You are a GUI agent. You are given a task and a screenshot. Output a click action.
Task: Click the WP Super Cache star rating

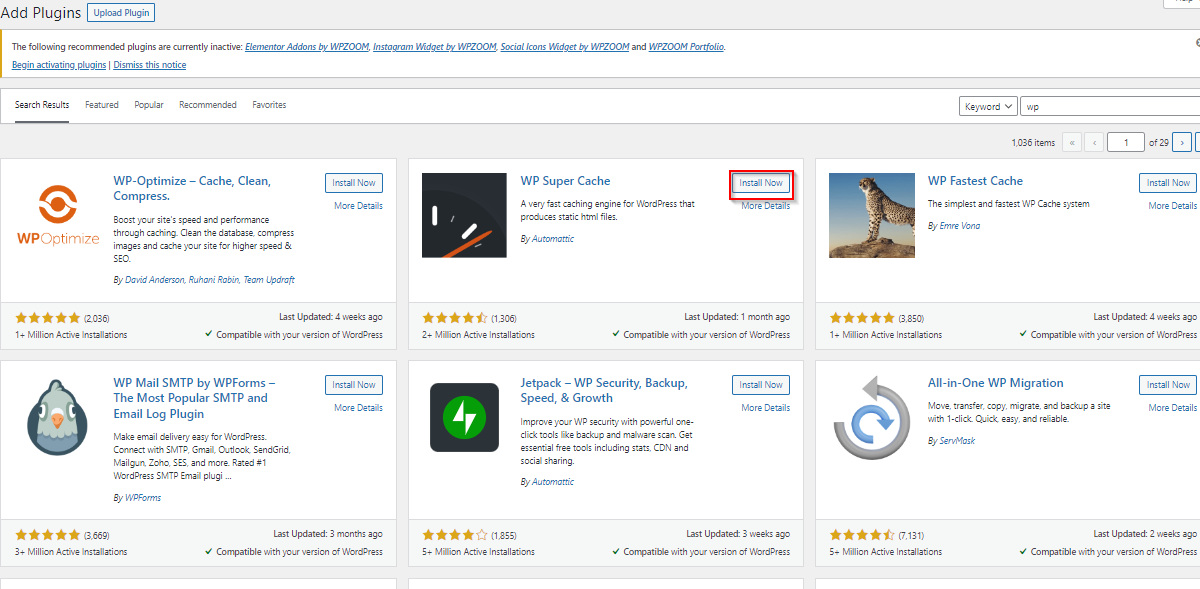455,318
